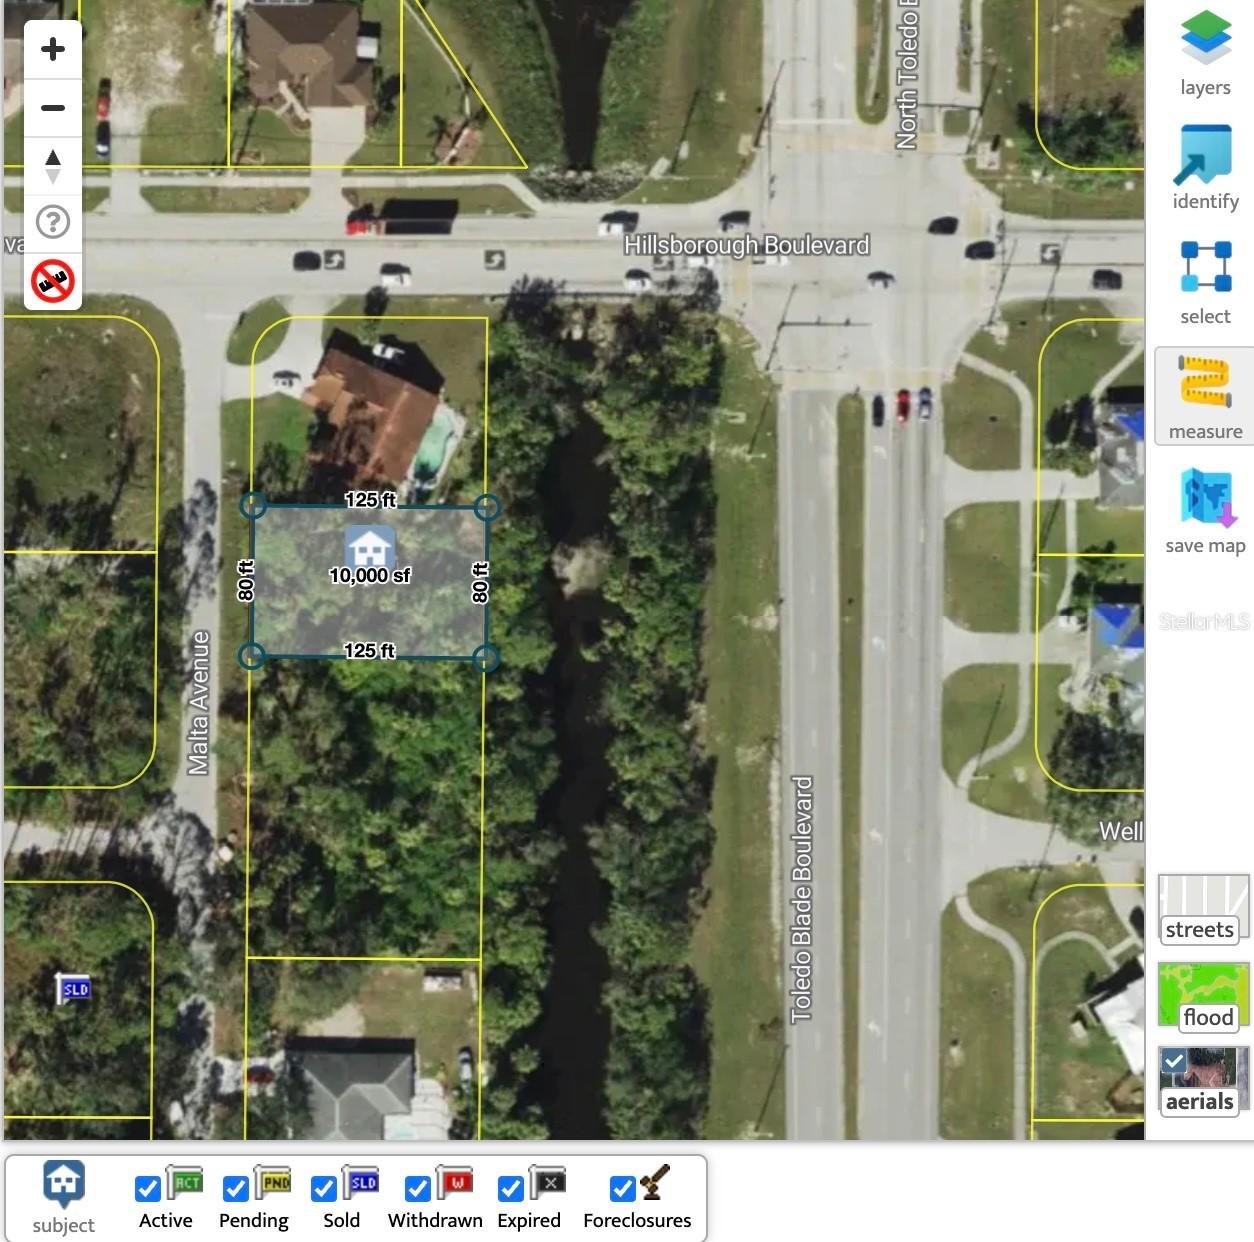1254x1242 pixels.
Task: Open the layers panel
Action: pyautogui.click(x=1205, y=52)
